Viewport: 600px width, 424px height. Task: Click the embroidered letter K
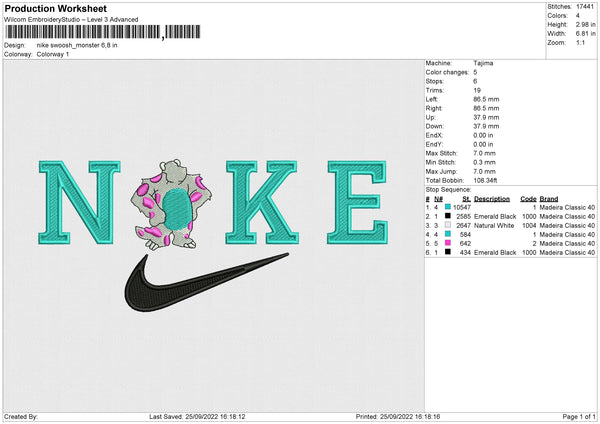262,202
